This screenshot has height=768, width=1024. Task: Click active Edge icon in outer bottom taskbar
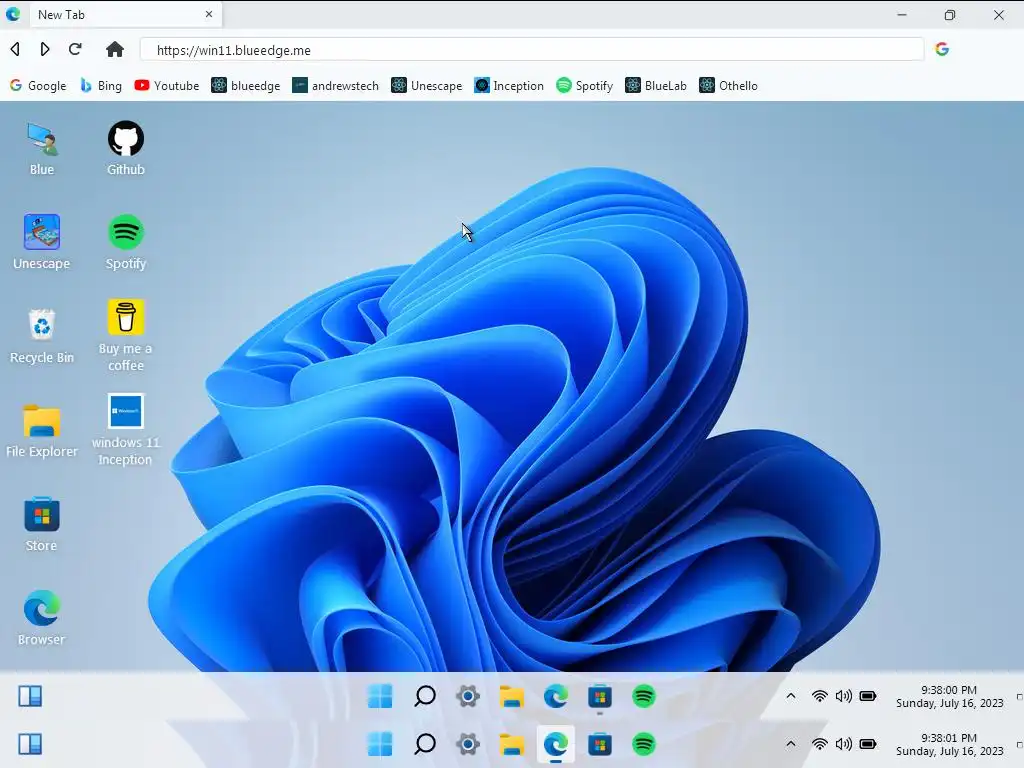(556, 744)
